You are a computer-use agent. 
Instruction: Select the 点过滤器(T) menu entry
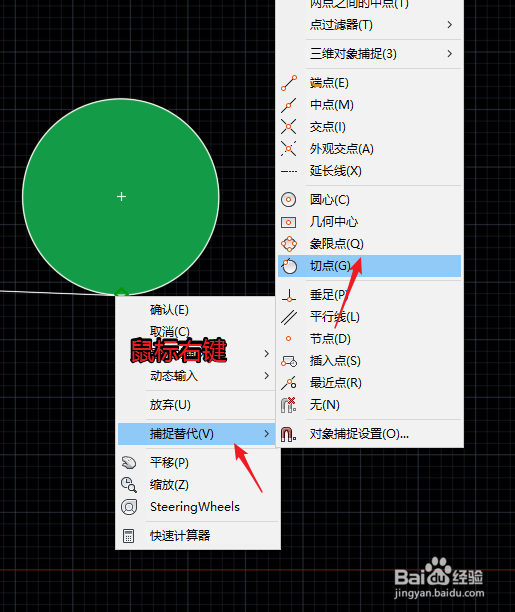(369, 25)
